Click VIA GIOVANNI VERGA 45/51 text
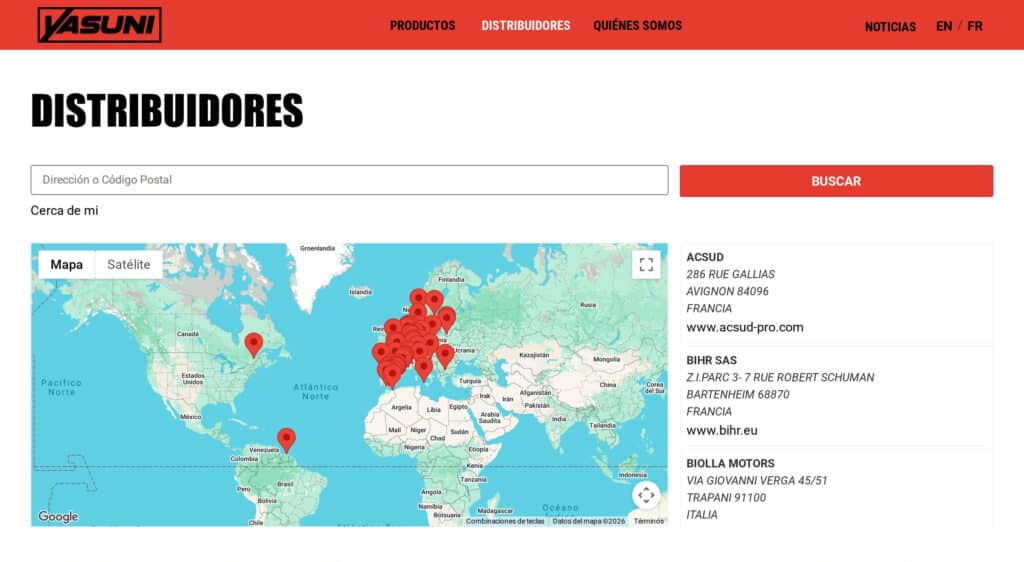The height and width of the screenshot is (562, 1024). tap(756, 480)
